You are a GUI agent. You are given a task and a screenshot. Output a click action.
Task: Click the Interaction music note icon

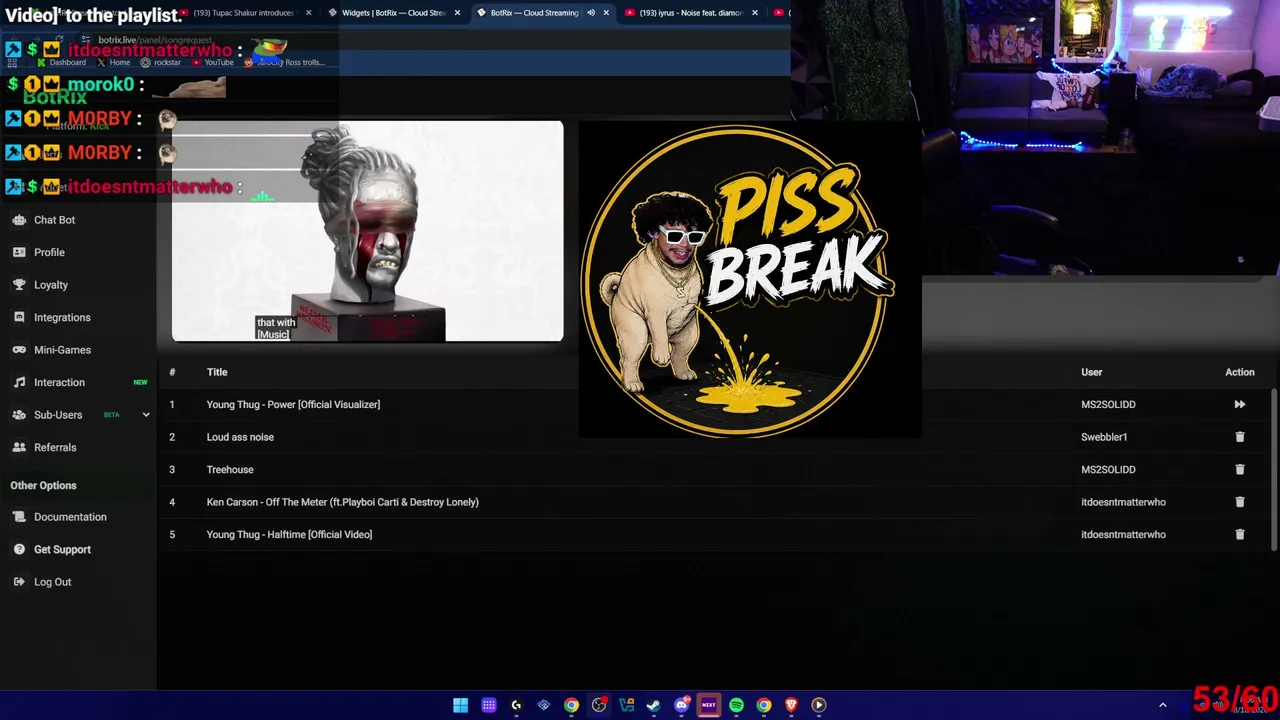coord(19,382)
